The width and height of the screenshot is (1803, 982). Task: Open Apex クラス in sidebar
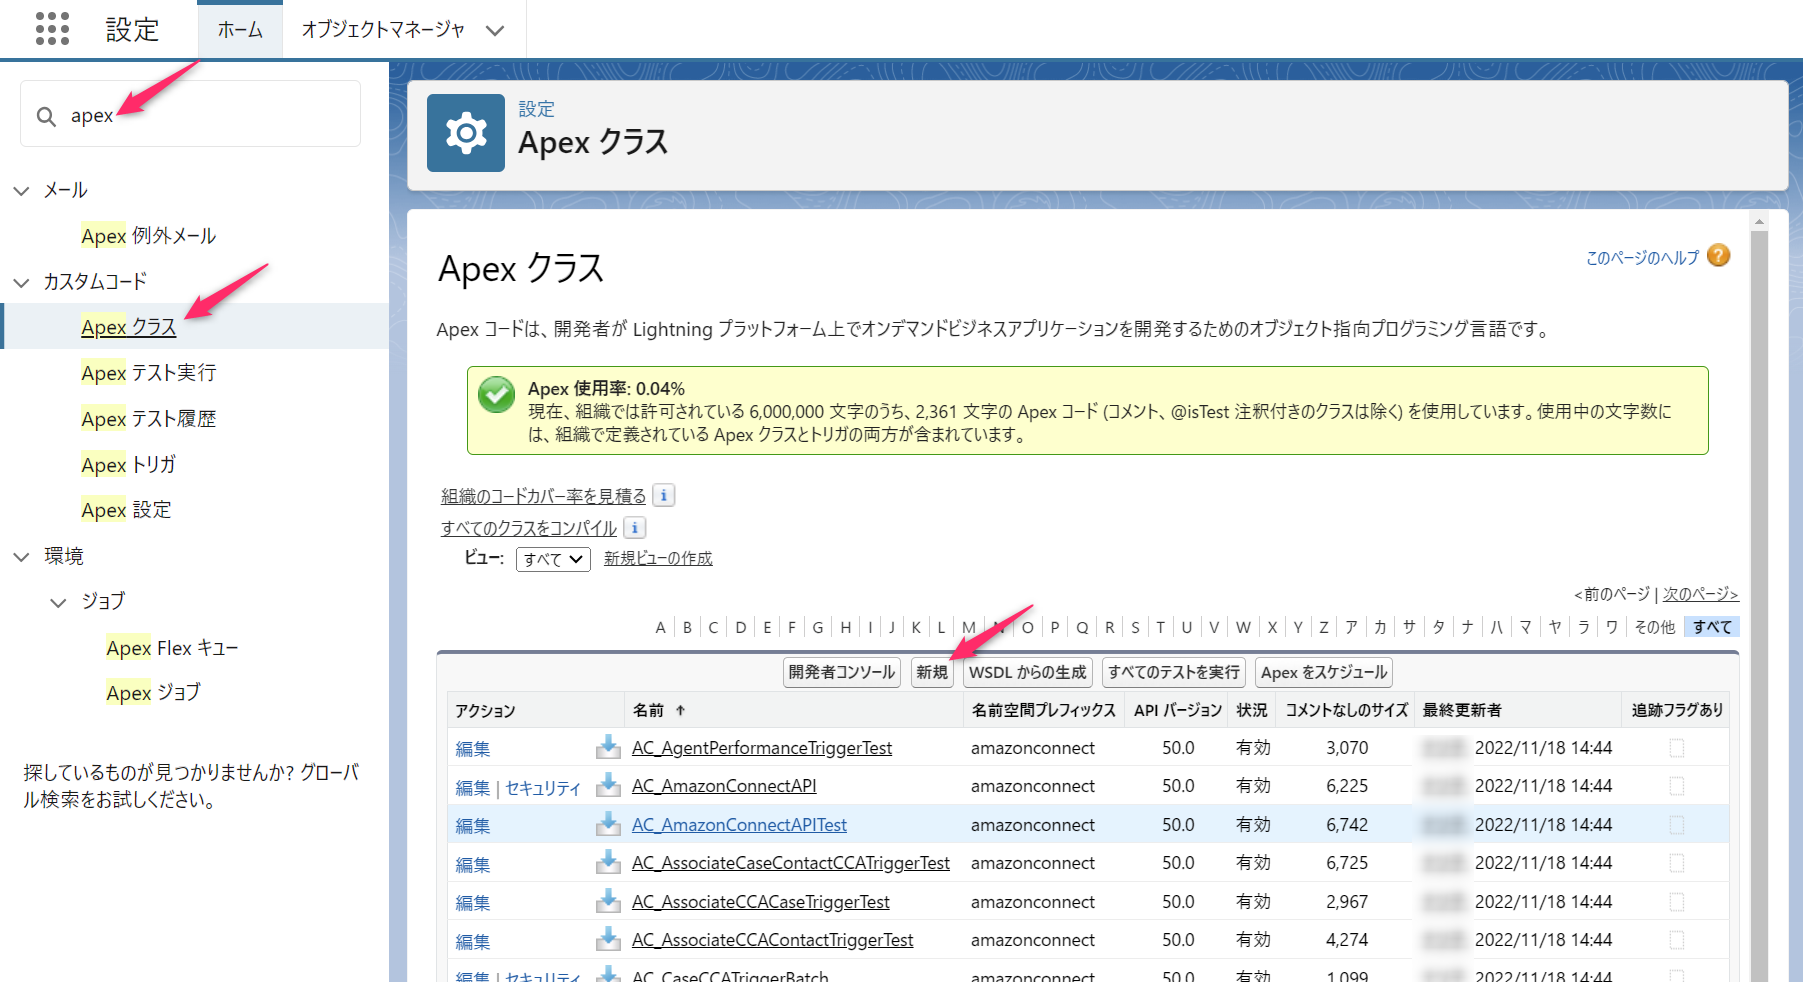129,327
